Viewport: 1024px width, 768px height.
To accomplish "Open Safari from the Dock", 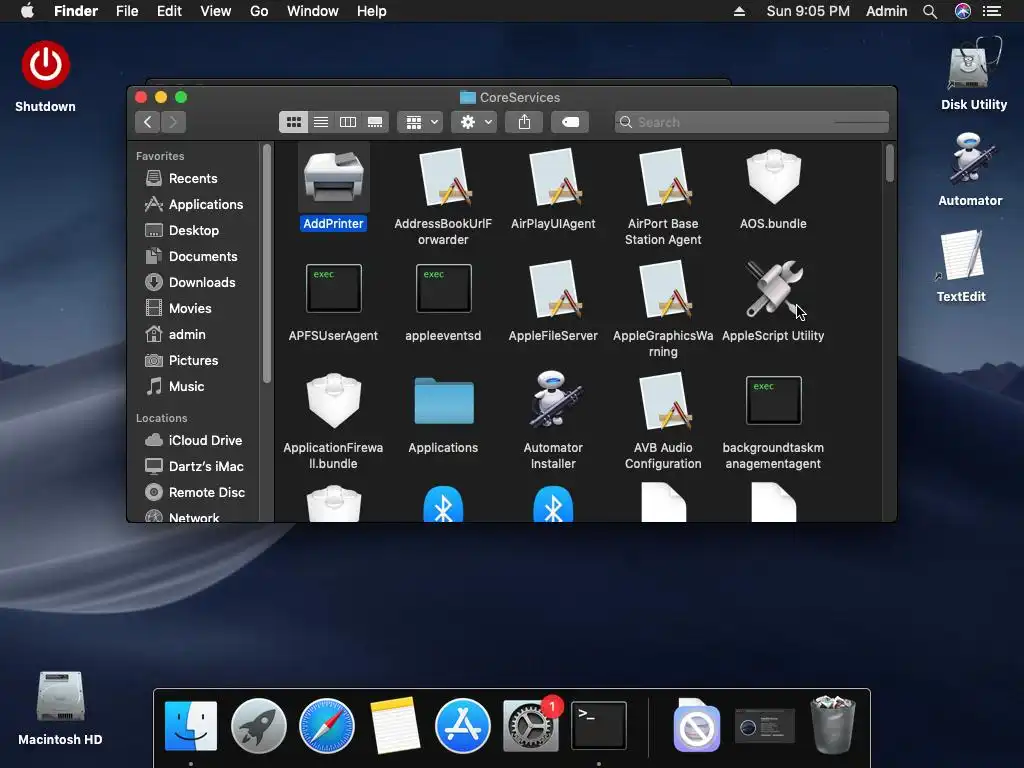I will tap(327, 726).
